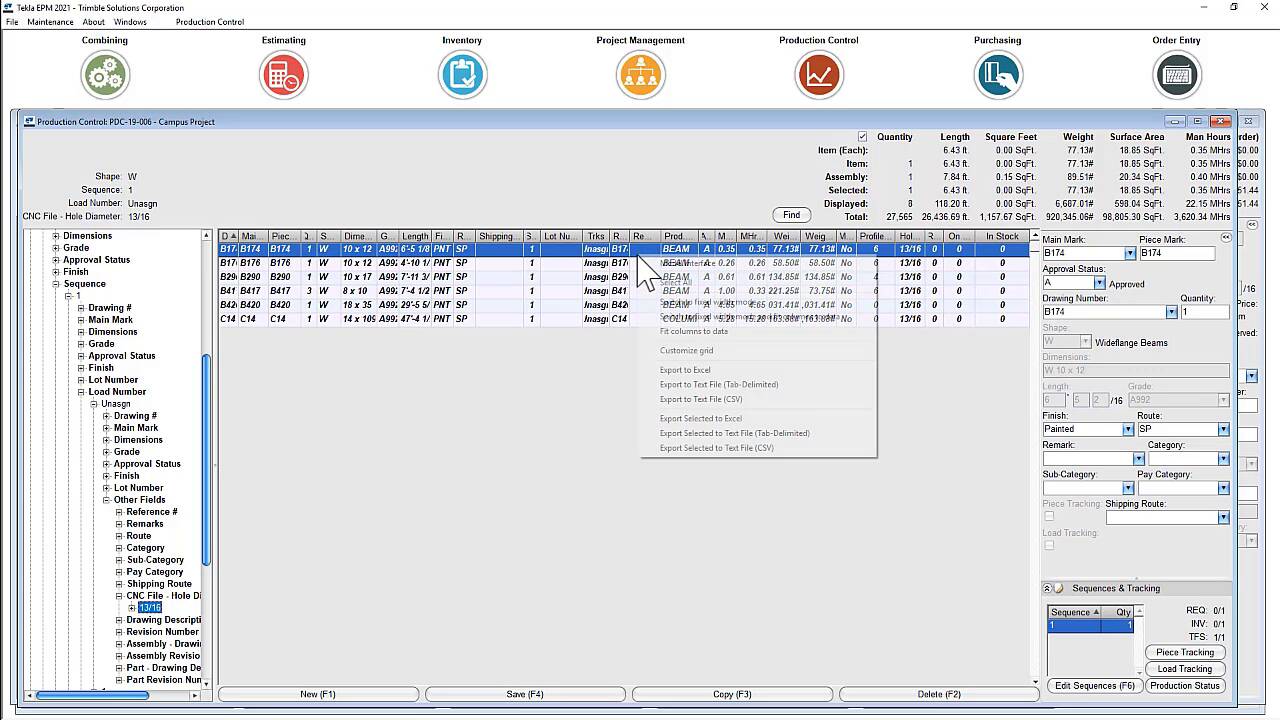The width and height of the screenshot is (1280, 720).
Task: Open the Shipping Route dropdown
Action: [1223, 517]
